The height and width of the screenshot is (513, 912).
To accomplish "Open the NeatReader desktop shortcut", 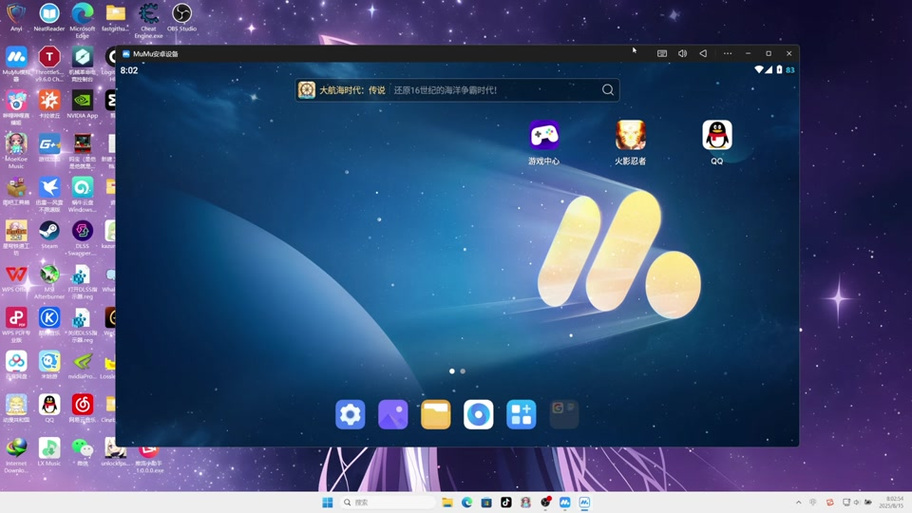I will (x=49, y=17).
